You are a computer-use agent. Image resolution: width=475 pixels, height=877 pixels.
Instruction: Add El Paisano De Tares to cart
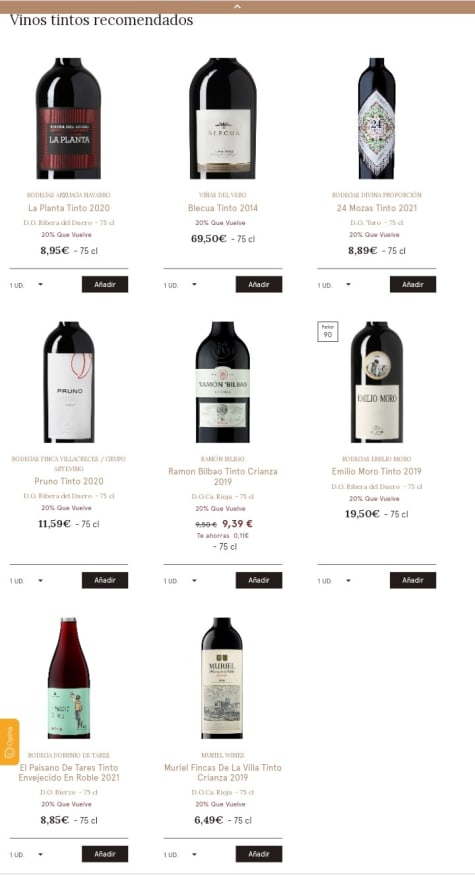pyautogui.click(x=105, y=854)
